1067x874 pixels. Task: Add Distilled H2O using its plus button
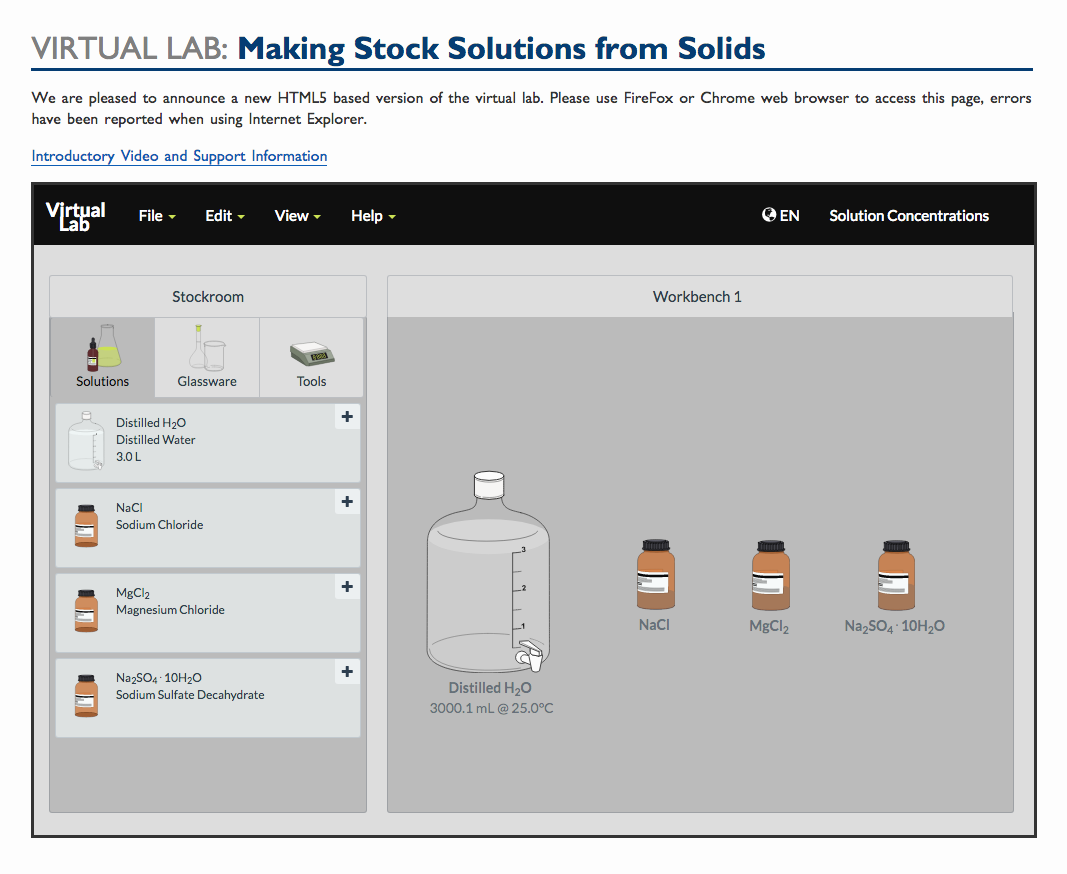point(346,417)
